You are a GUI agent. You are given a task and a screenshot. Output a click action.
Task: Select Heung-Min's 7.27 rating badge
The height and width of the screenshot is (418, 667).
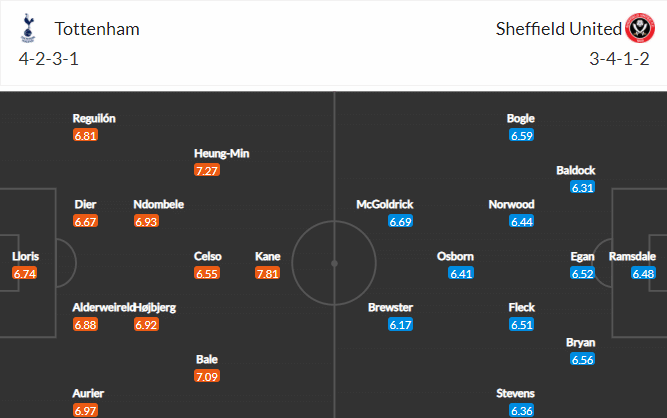pyautogui.click(x=207, y=170)
